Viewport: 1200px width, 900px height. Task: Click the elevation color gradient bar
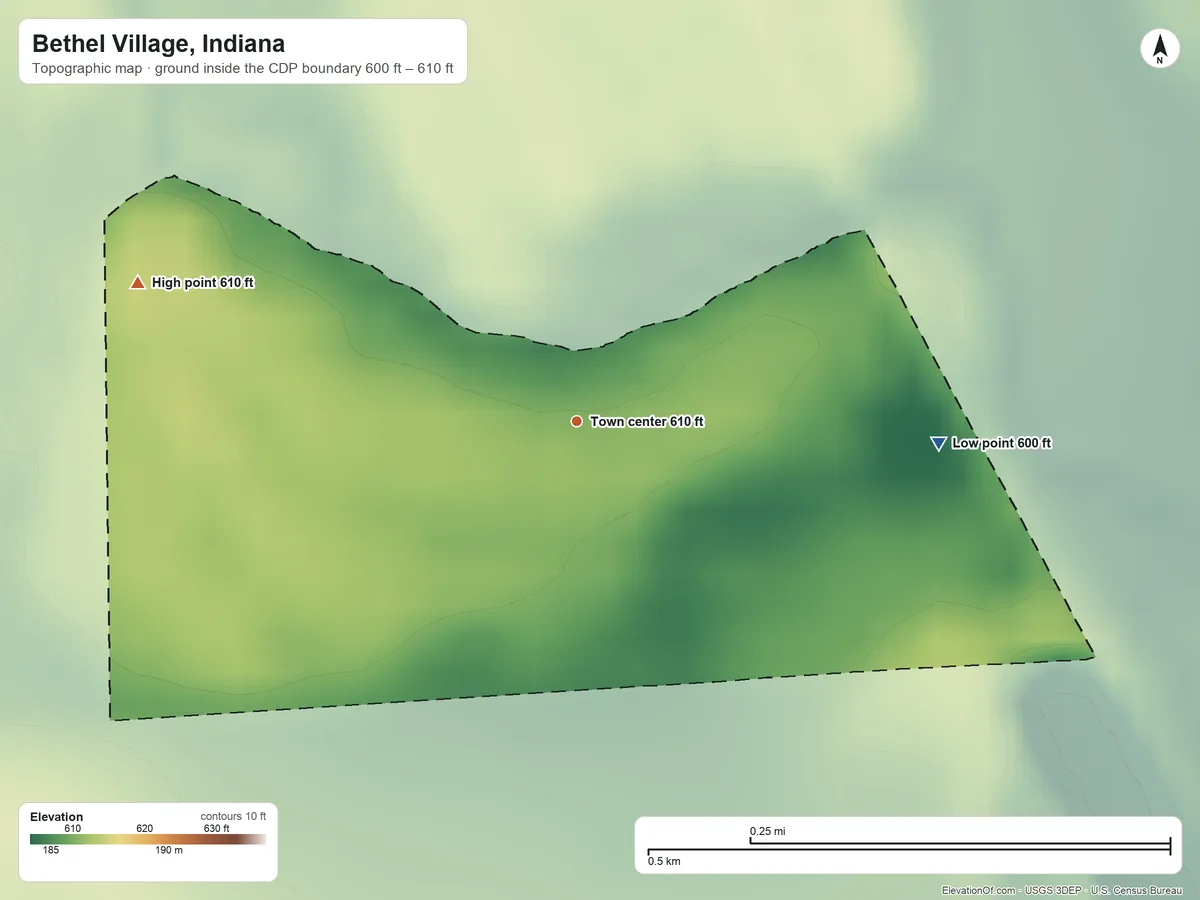pyautogui.click(x=148, y=840)
